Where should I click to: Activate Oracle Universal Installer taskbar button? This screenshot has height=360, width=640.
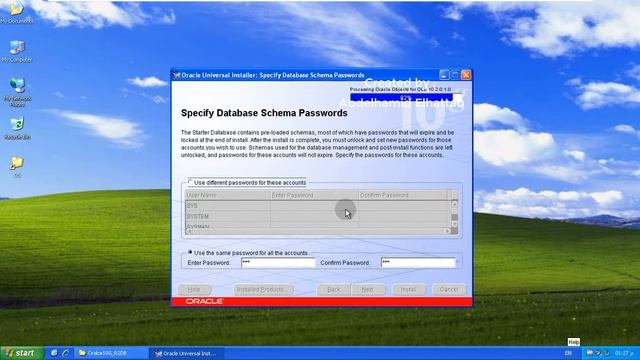pyautogui.click(x=187, y=353)
